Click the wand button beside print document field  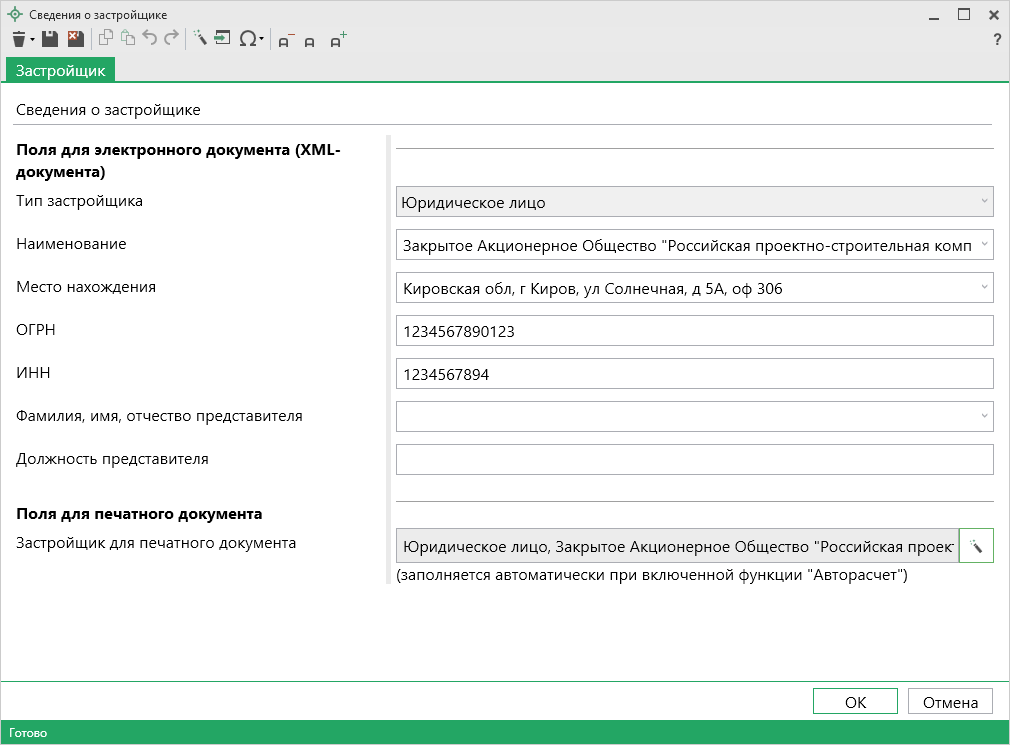(x=976, y=546)
